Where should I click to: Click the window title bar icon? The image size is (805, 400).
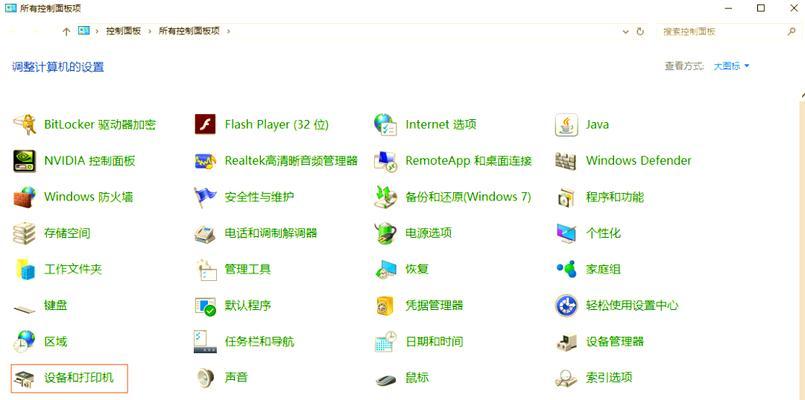pos(10,8)
